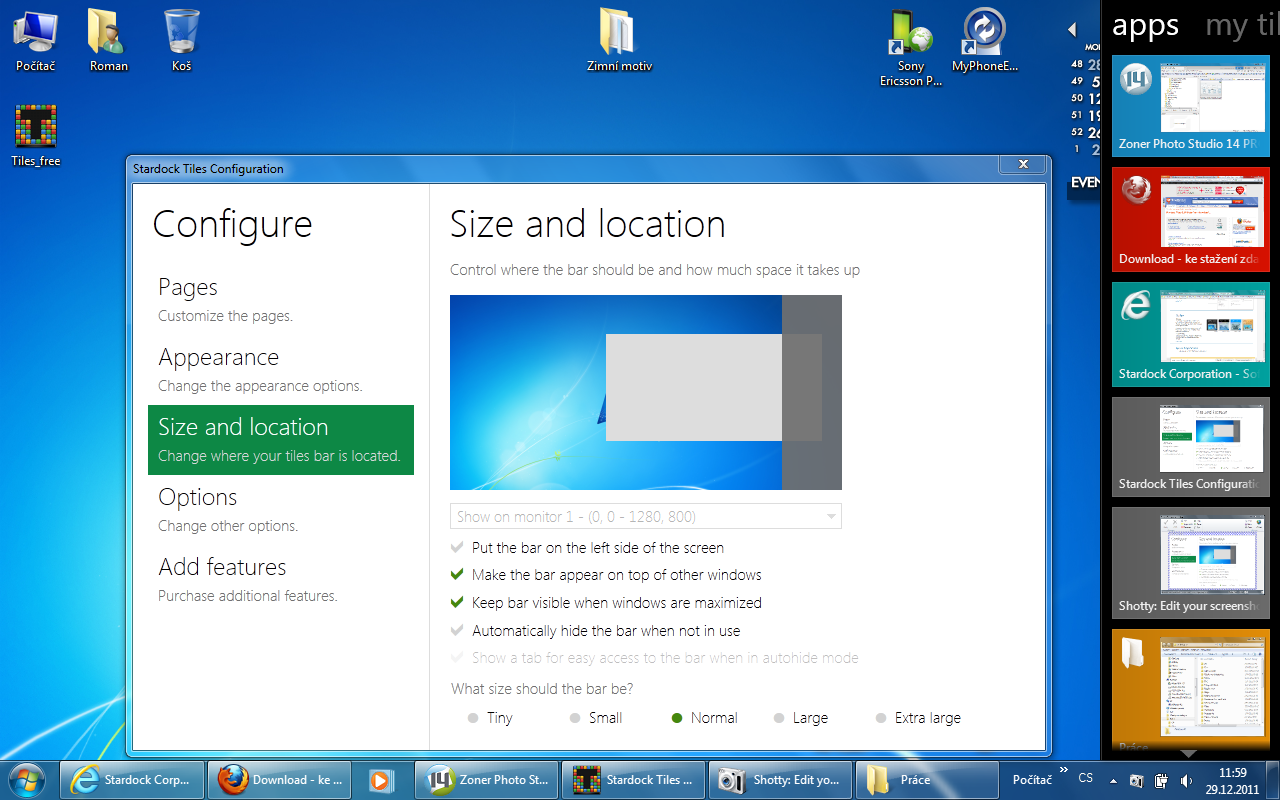Open the Počítač desktop icon

[x=35, y=40]
